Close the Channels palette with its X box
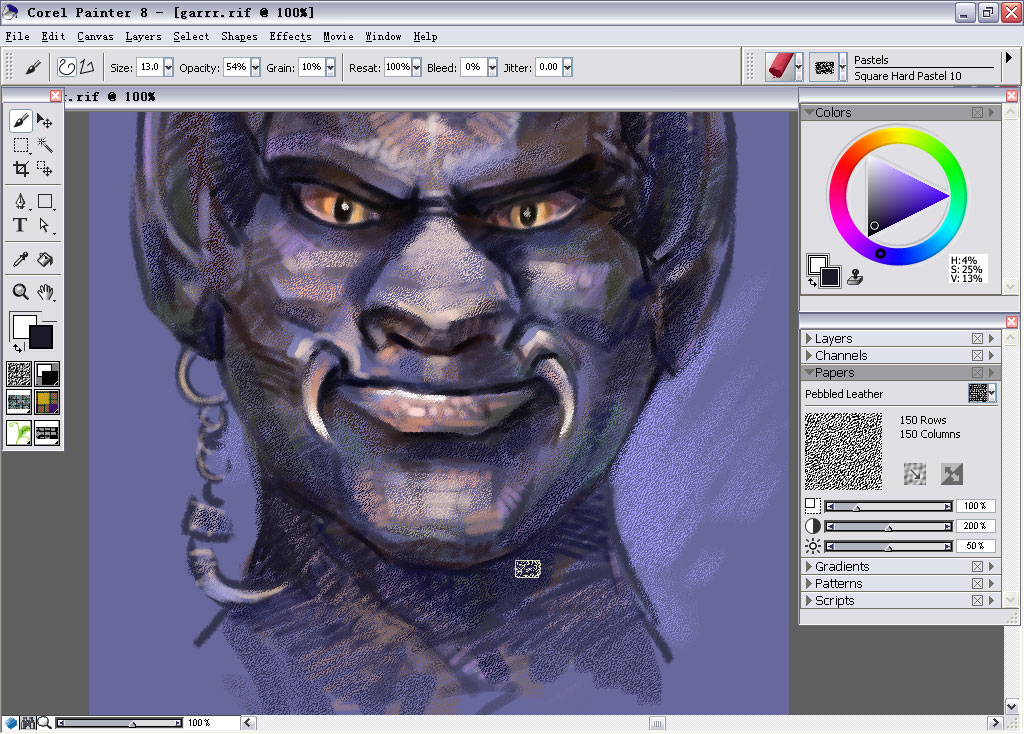This screenshot has width=1024, height=734. (977, 355)
